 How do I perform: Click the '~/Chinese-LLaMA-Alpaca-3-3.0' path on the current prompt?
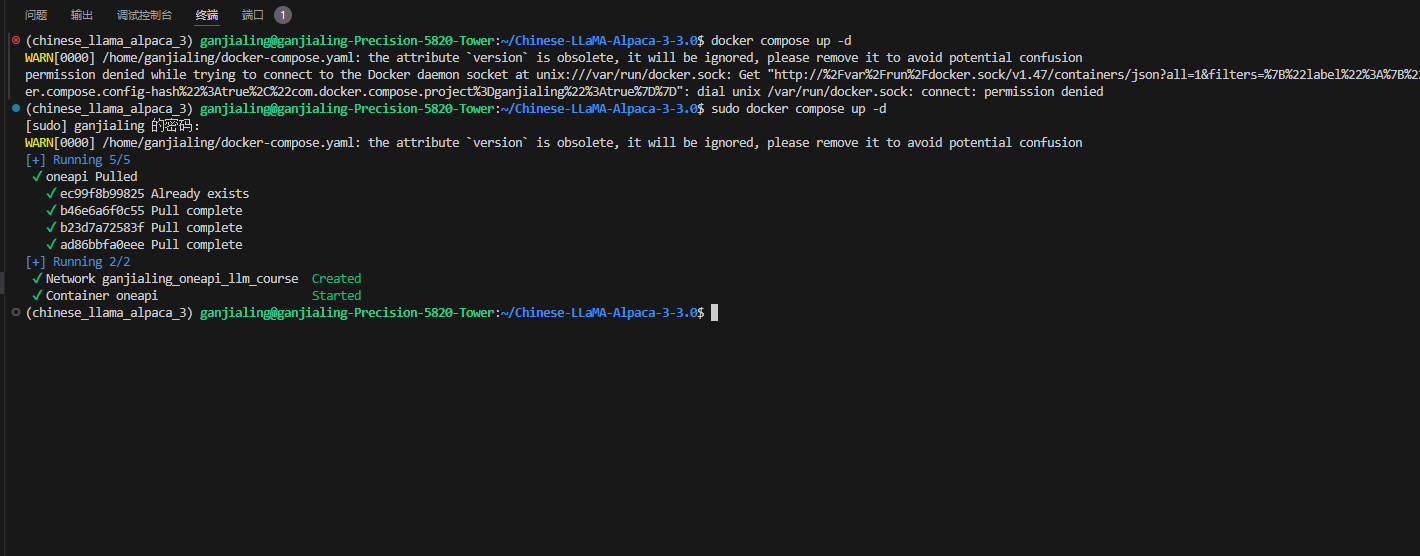point(599,313)
